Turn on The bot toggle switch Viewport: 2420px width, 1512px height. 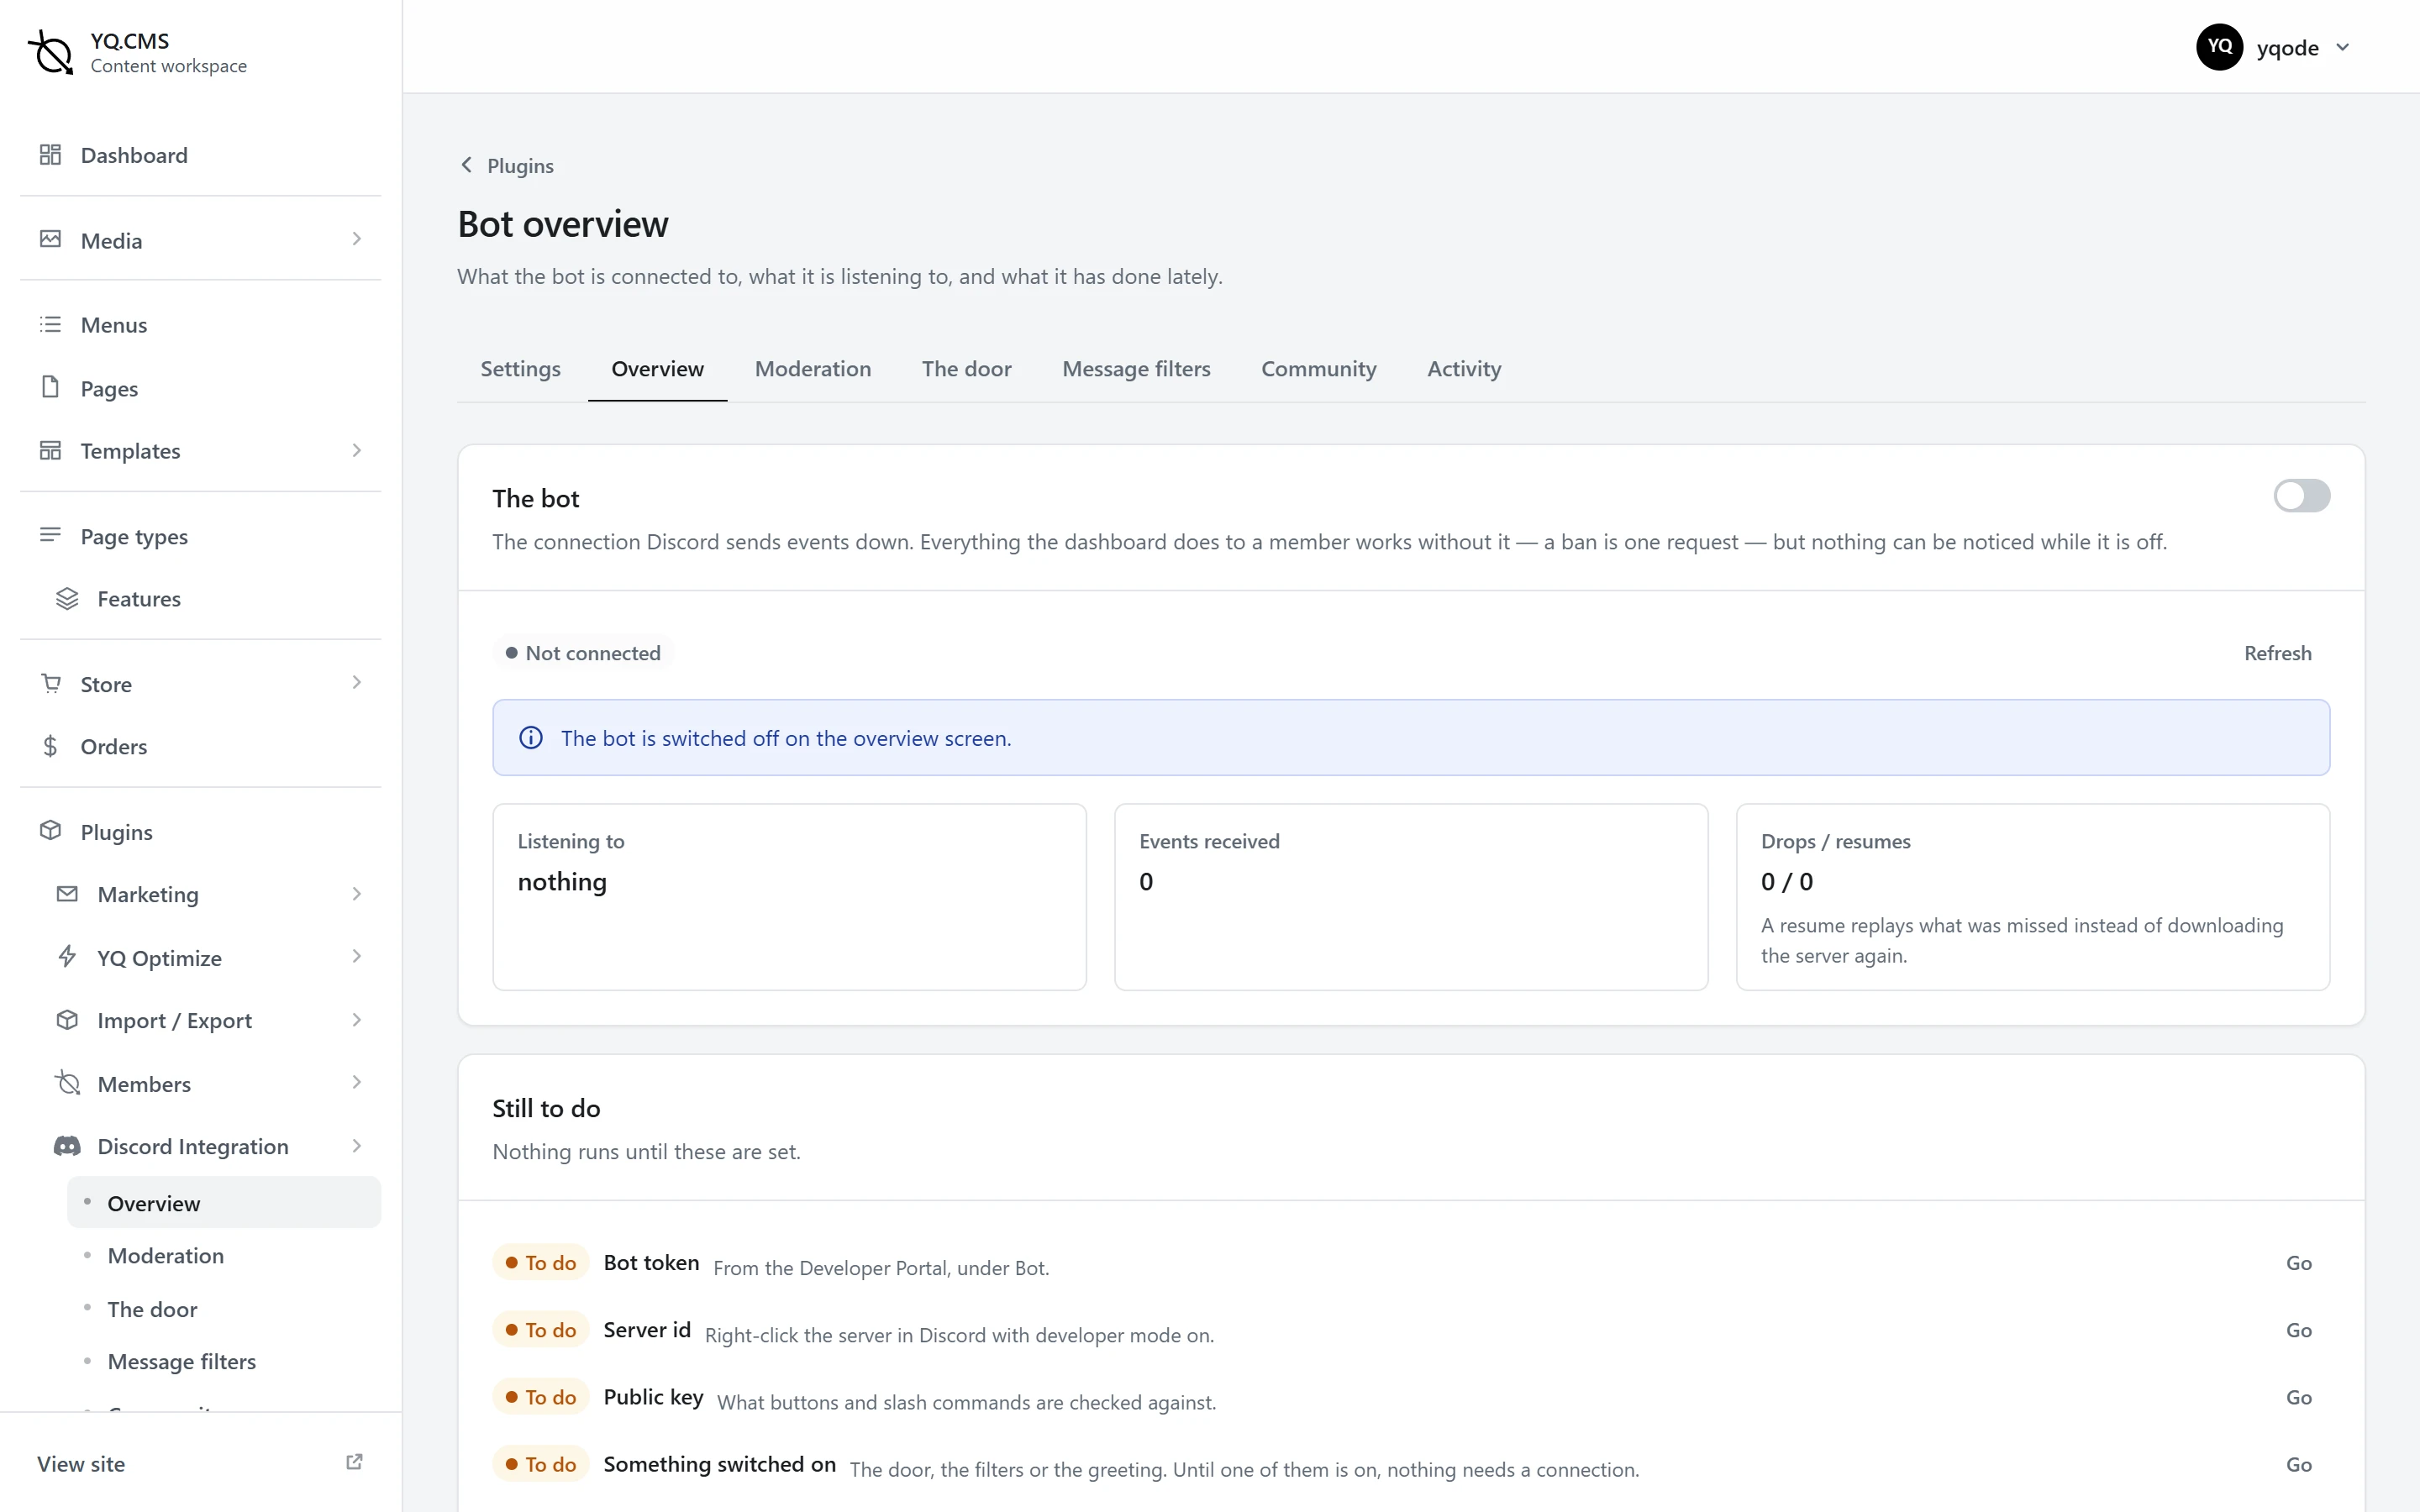pos(2301,496)
